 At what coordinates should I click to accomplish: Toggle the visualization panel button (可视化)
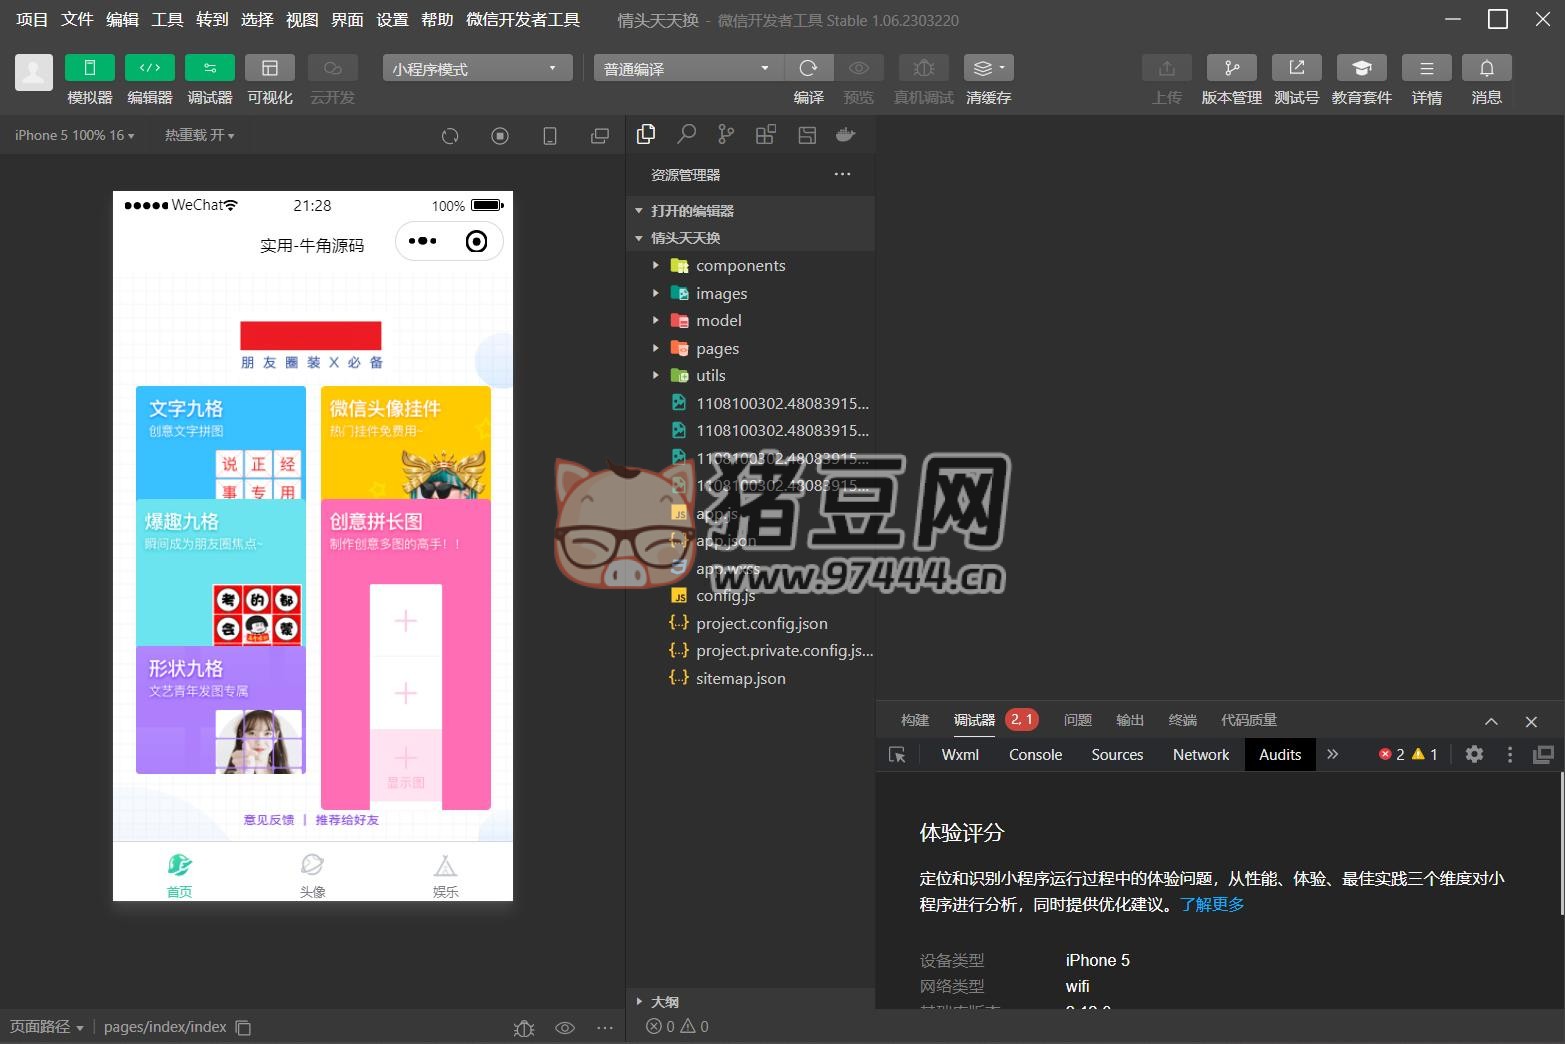pyautogui.click(x=270, y=67)
